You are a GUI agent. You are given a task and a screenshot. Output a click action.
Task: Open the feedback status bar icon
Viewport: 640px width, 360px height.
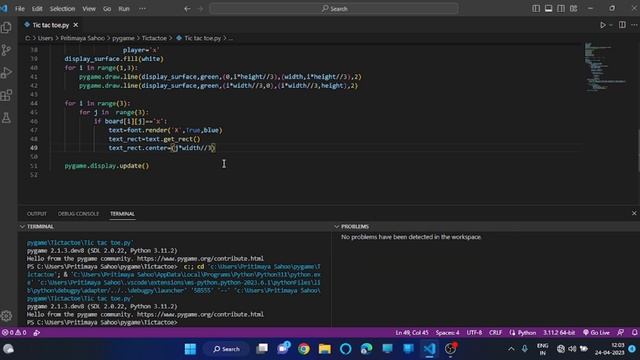click(621, 333)
